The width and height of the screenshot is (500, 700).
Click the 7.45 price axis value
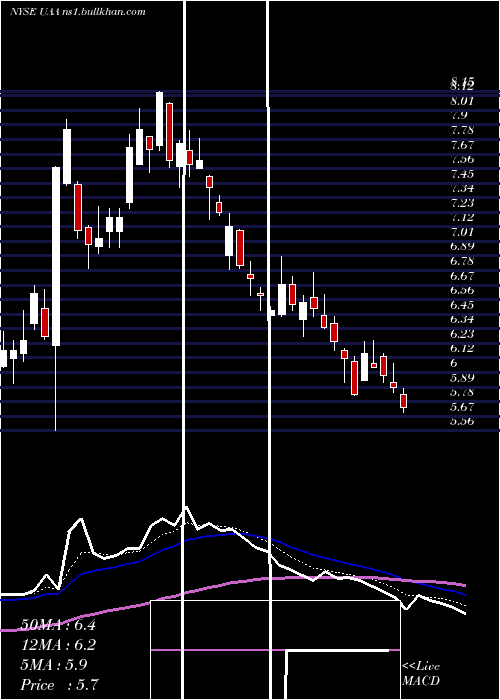[462, 174]
